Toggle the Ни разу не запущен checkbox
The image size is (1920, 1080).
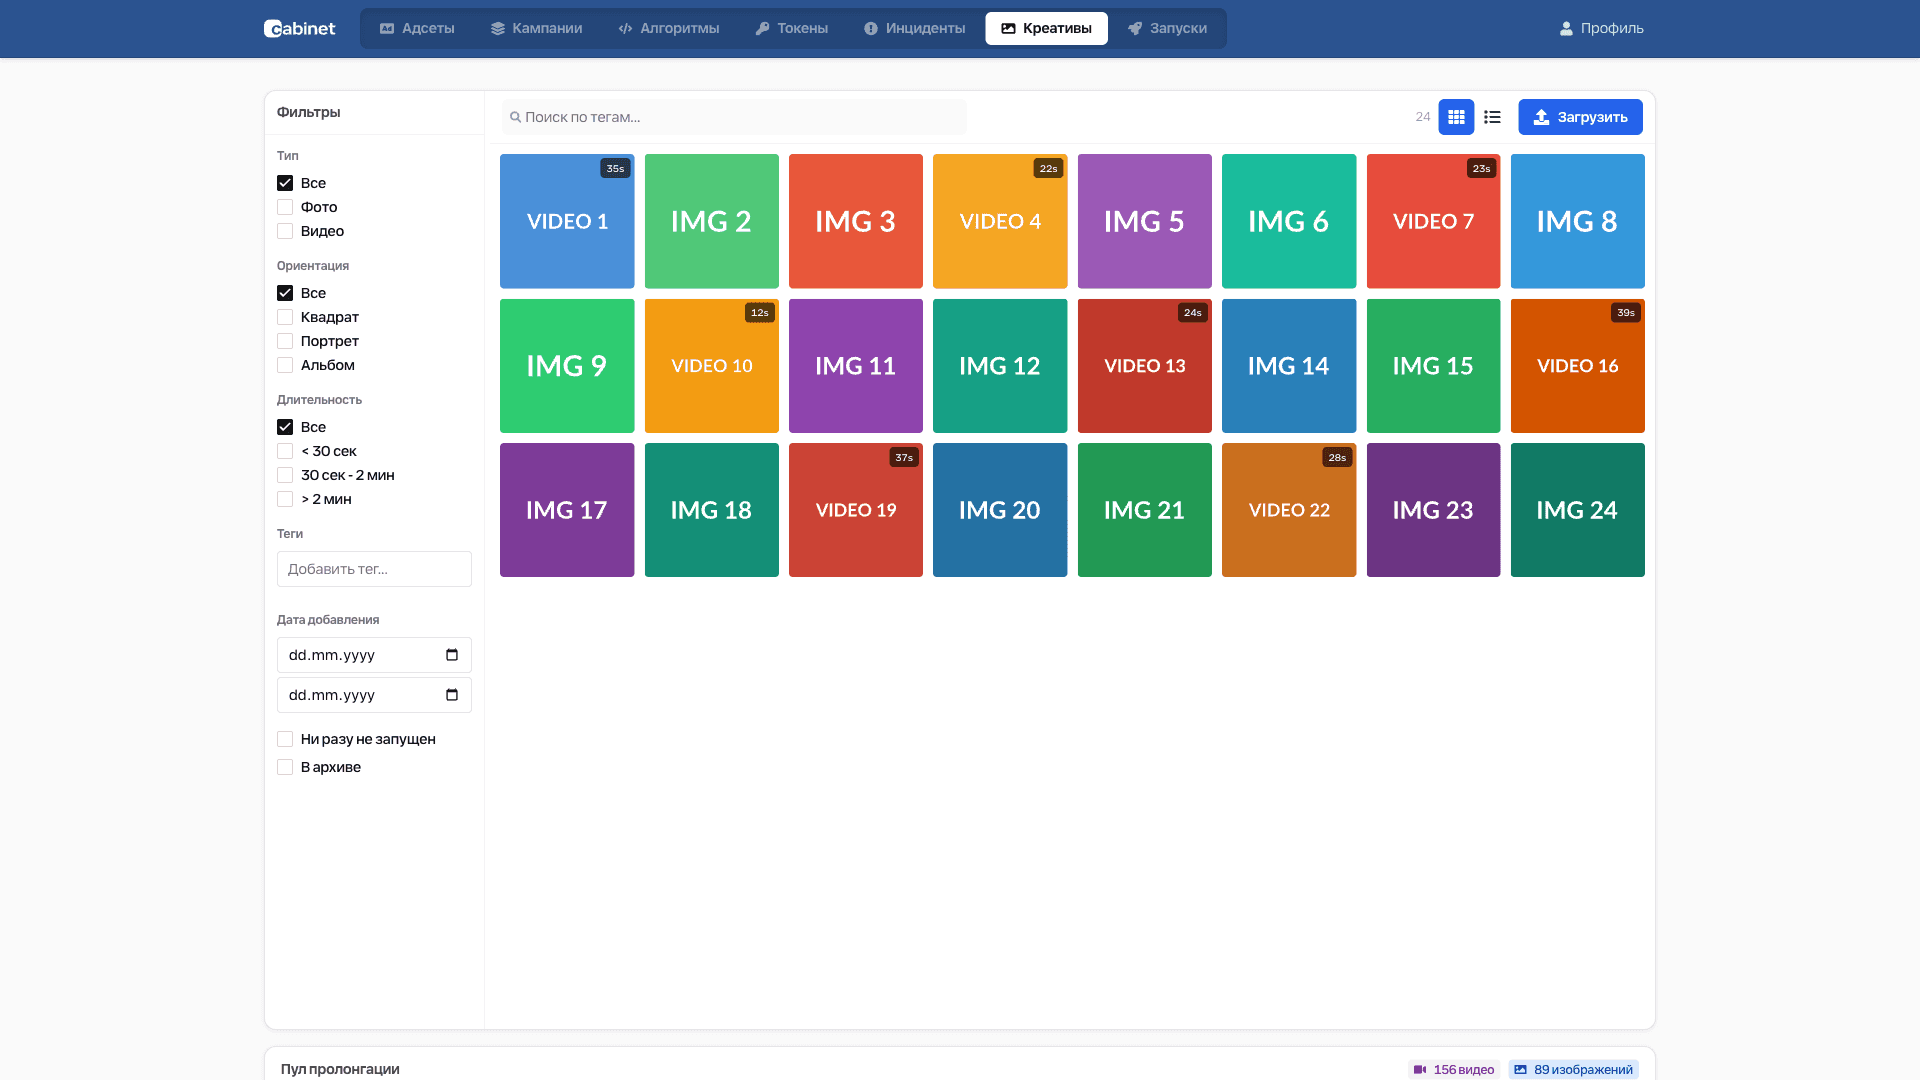click(x=285, y=739)
